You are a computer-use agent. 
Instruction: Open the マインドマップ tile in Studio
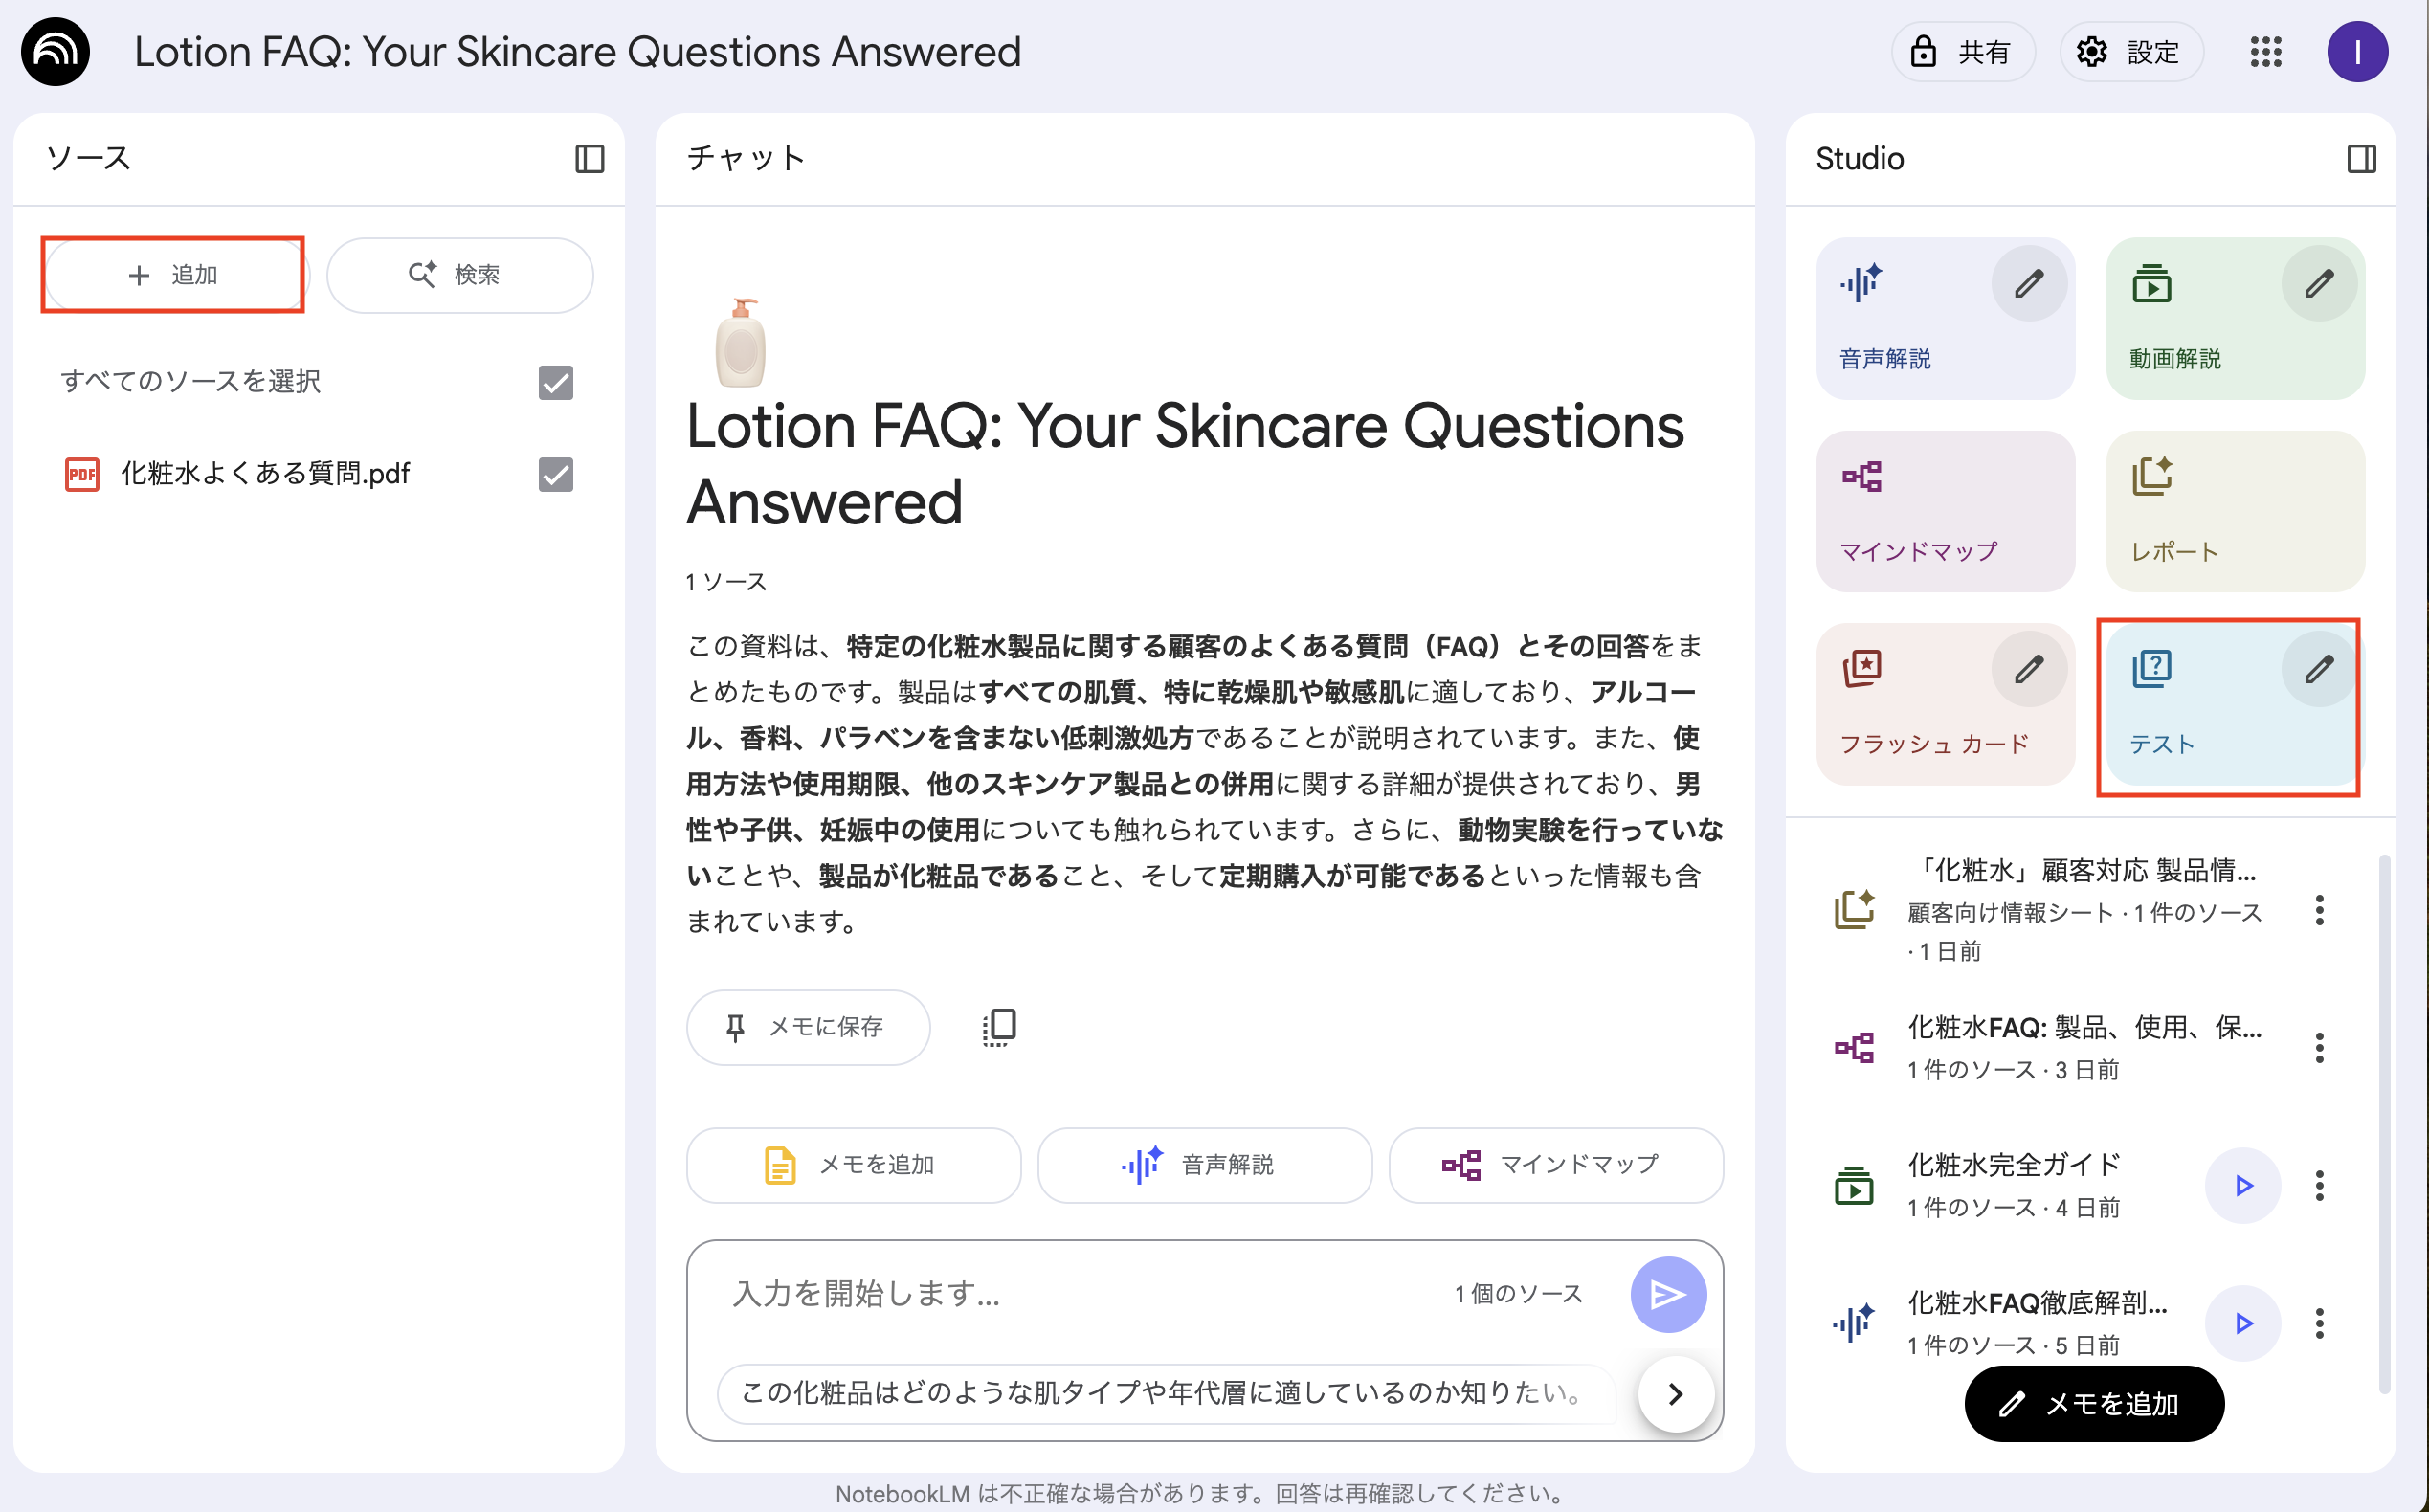click(x=1944, y=511)
